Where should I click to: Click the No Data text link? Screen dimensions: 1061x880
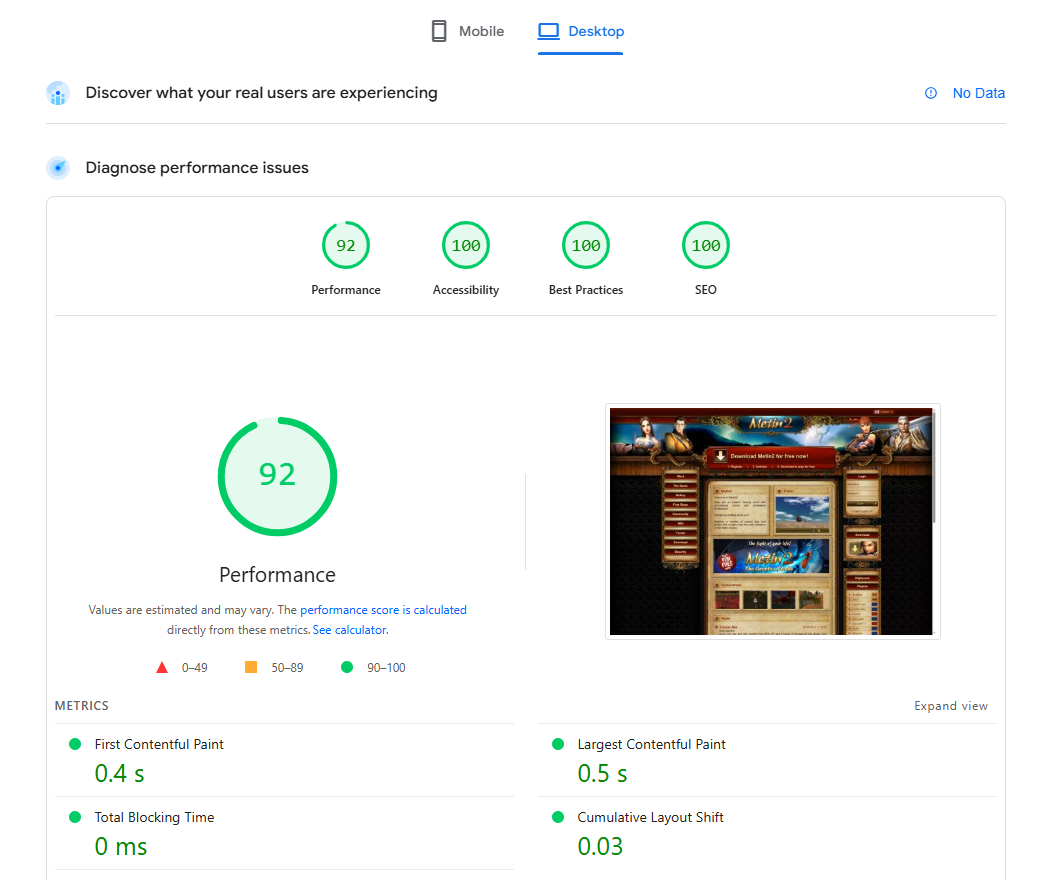978,93
